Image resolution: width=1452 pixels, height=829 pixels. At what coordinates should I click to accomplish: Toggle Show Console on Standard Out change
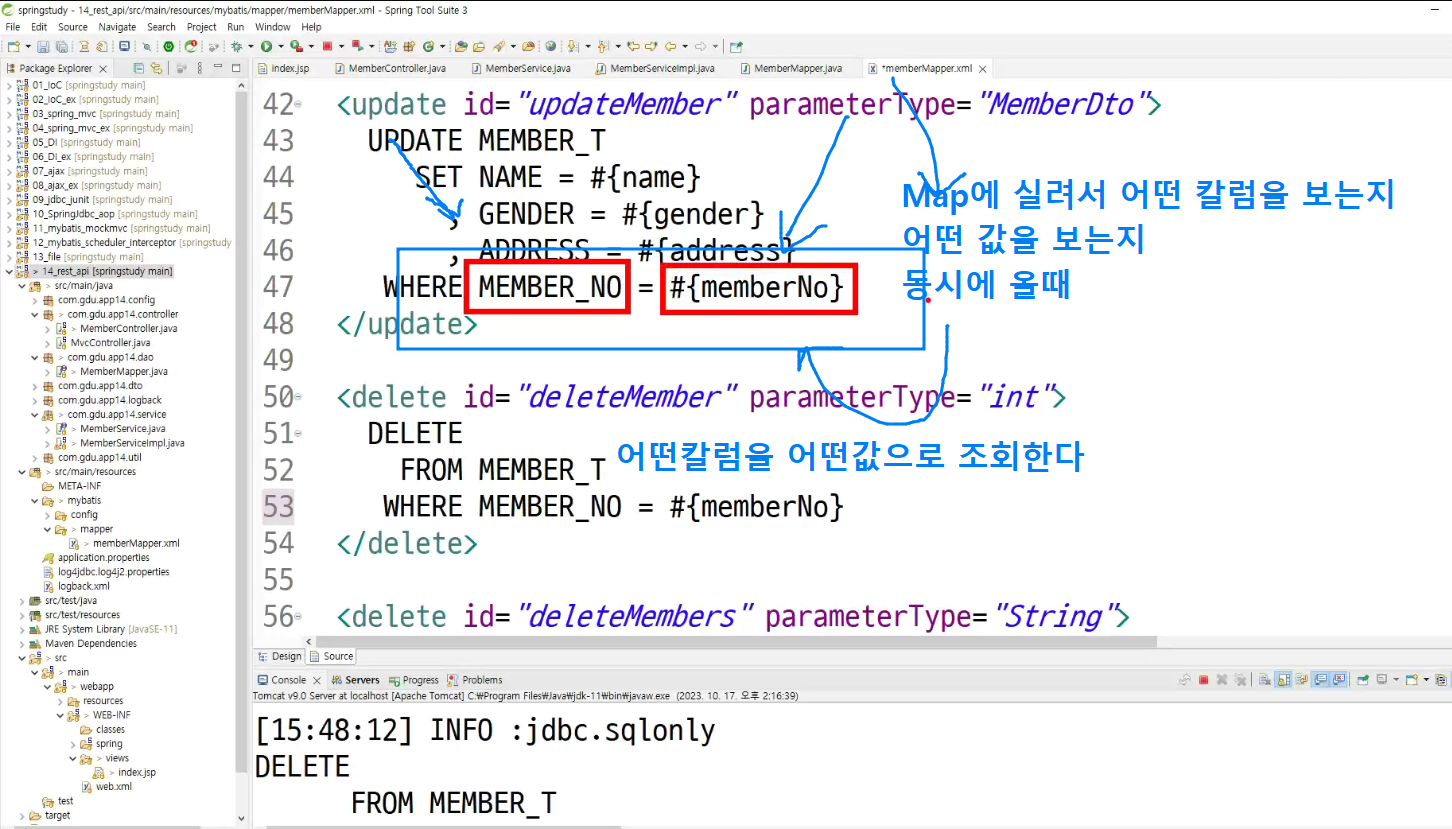1319,680
